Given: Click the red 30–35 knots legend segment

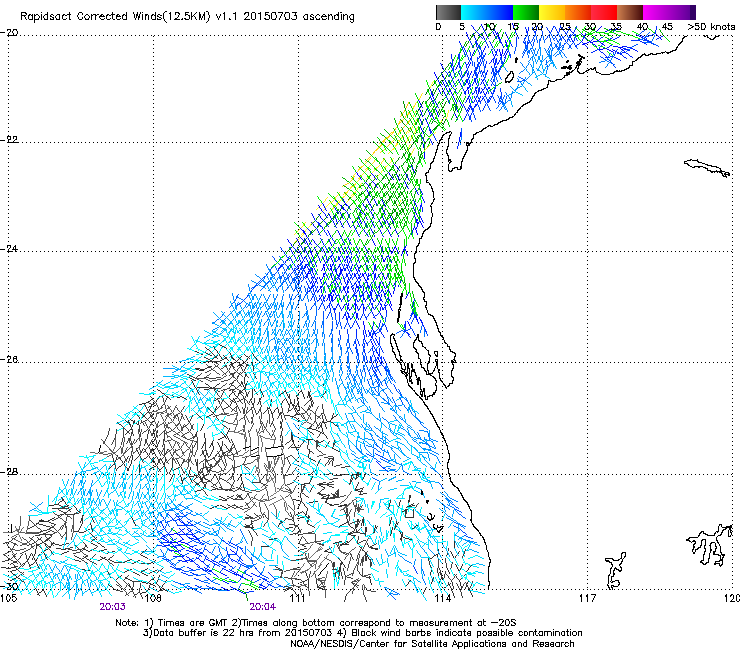Looking at the screenshot, I should (604, 12).
